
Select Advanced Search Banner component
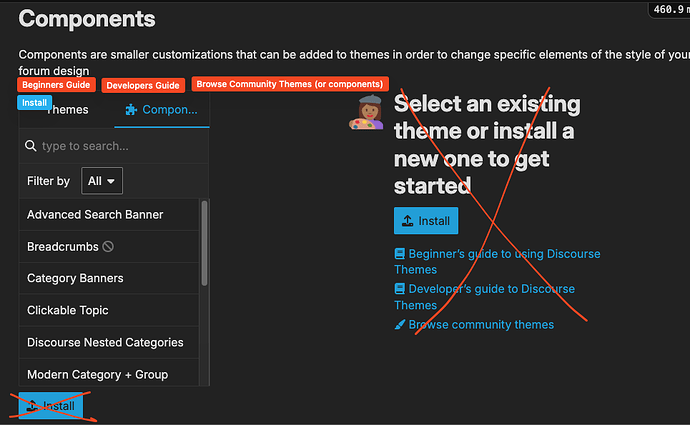(109, 214)
